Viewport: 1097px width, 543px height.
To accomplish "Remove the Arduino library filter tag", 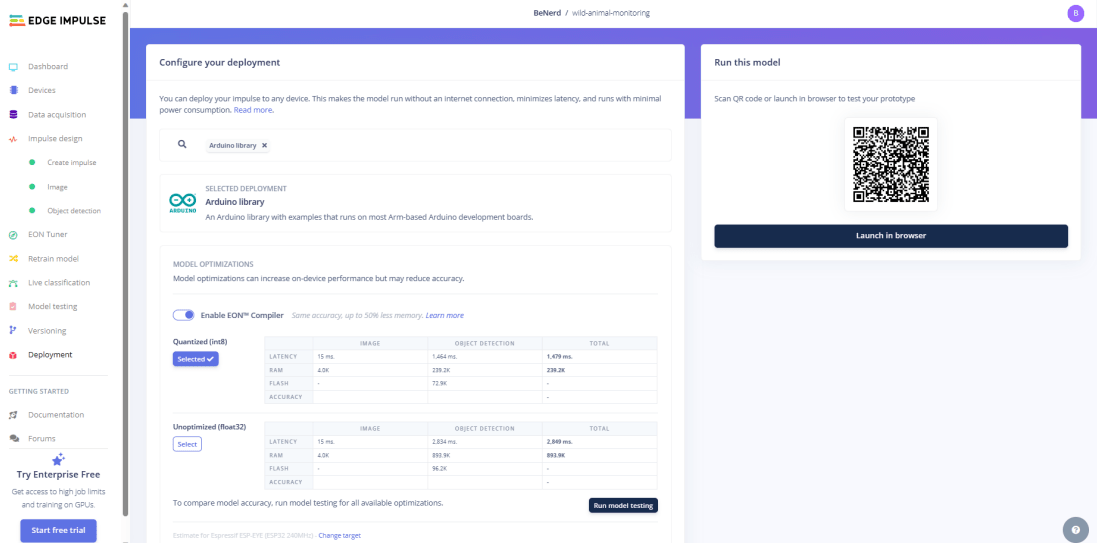I will pos(264,146).
